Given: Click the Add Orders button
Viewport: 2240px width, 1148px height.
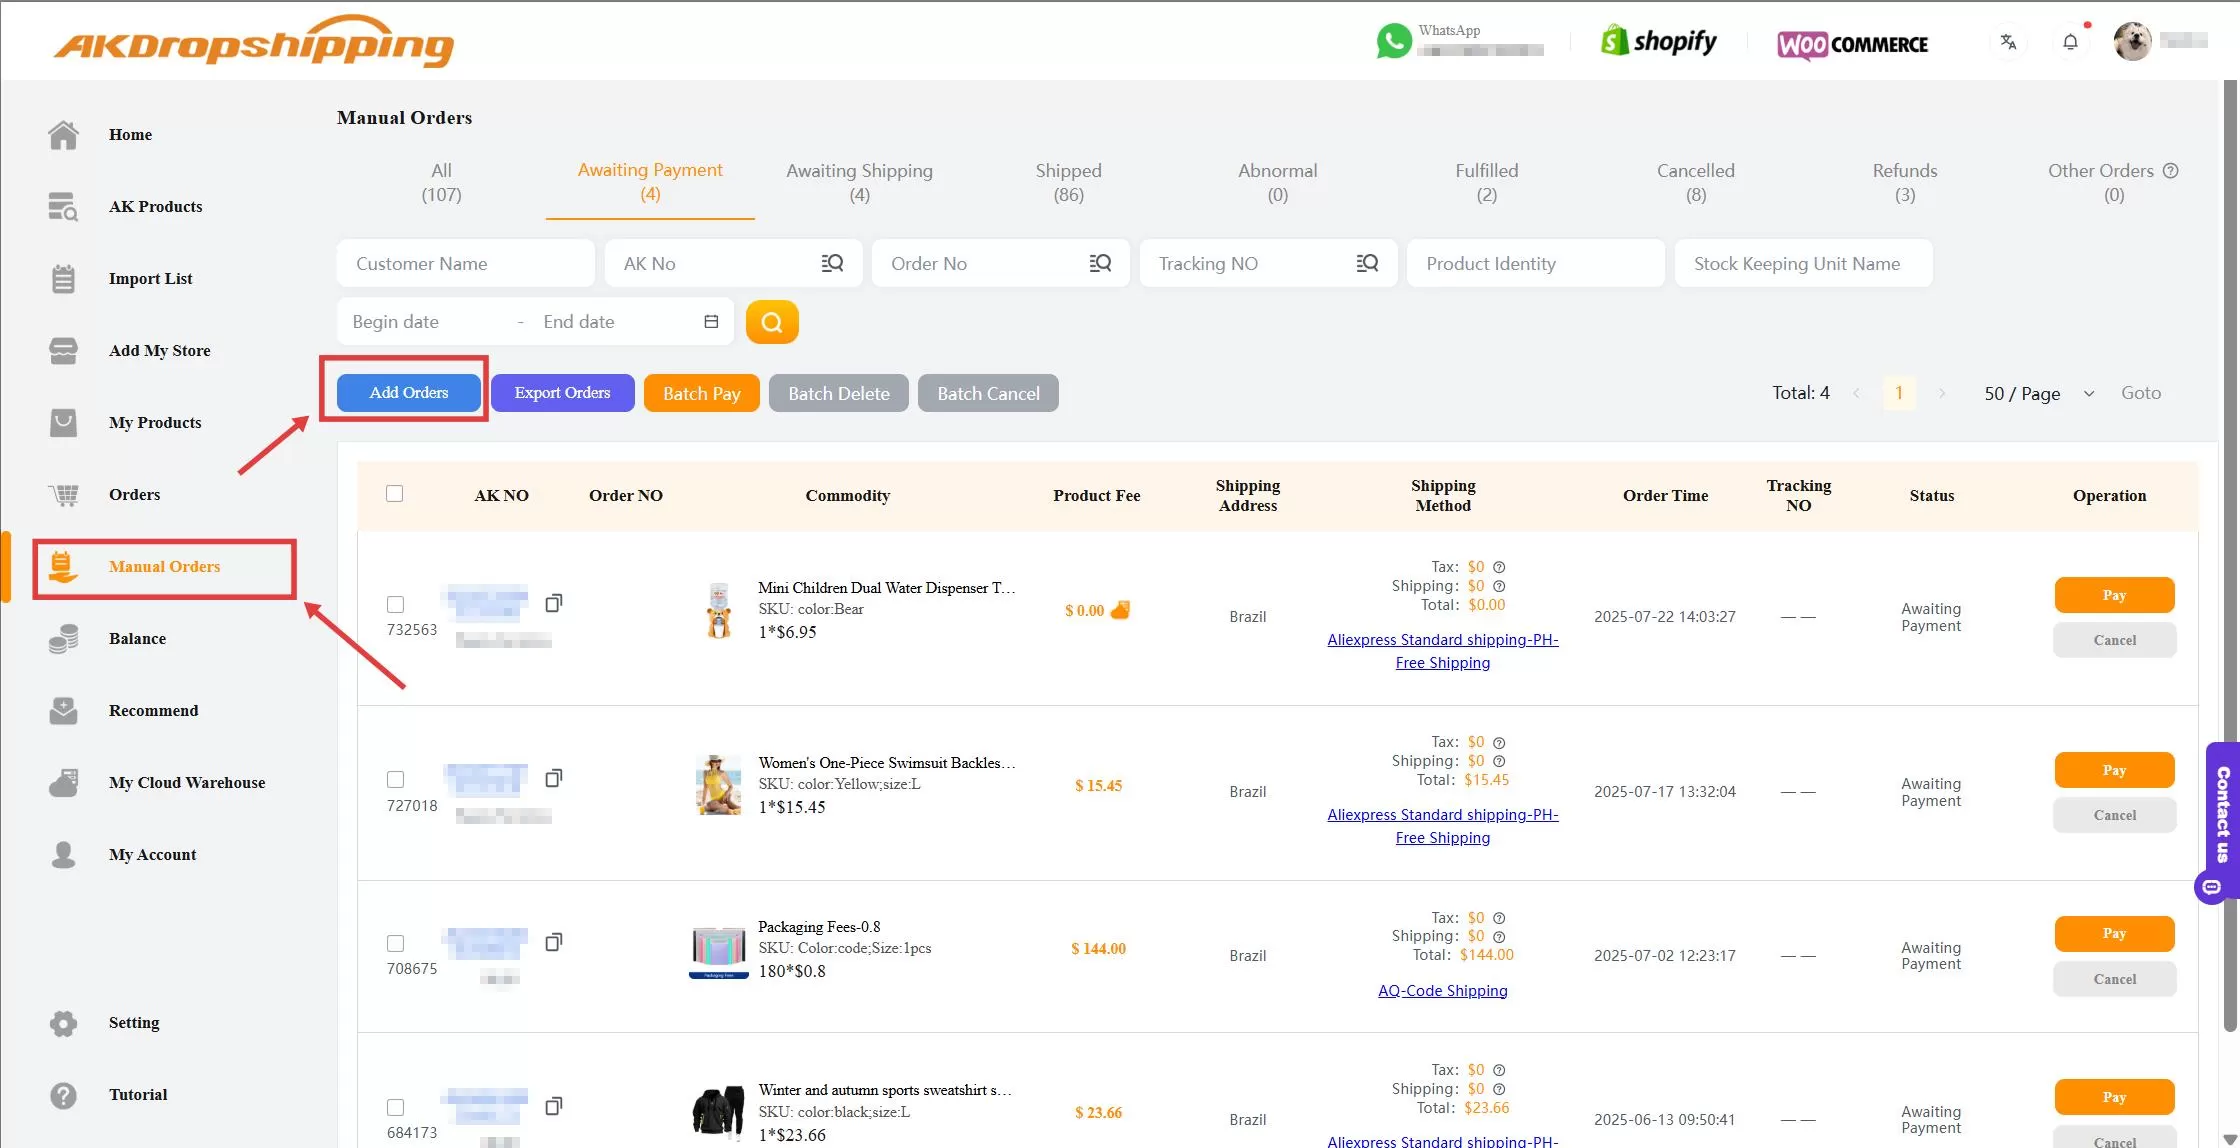Looking at the screenshot, I should click(x=408, y=392).
